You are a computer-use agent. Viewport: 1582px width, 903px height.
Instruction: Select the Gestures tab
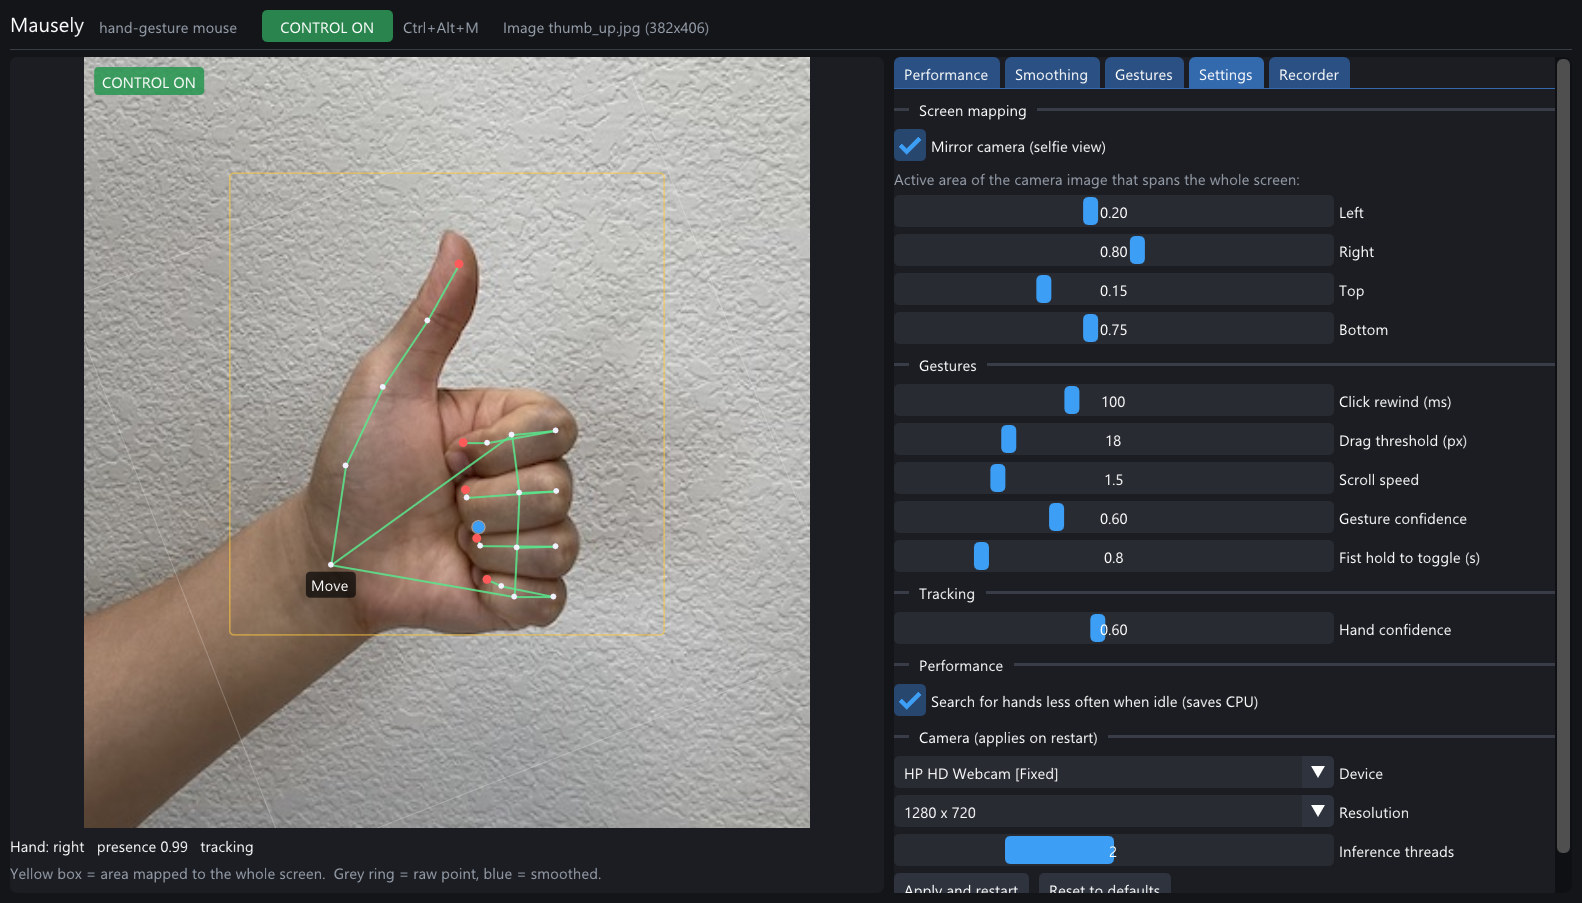tap(1143, 74)
